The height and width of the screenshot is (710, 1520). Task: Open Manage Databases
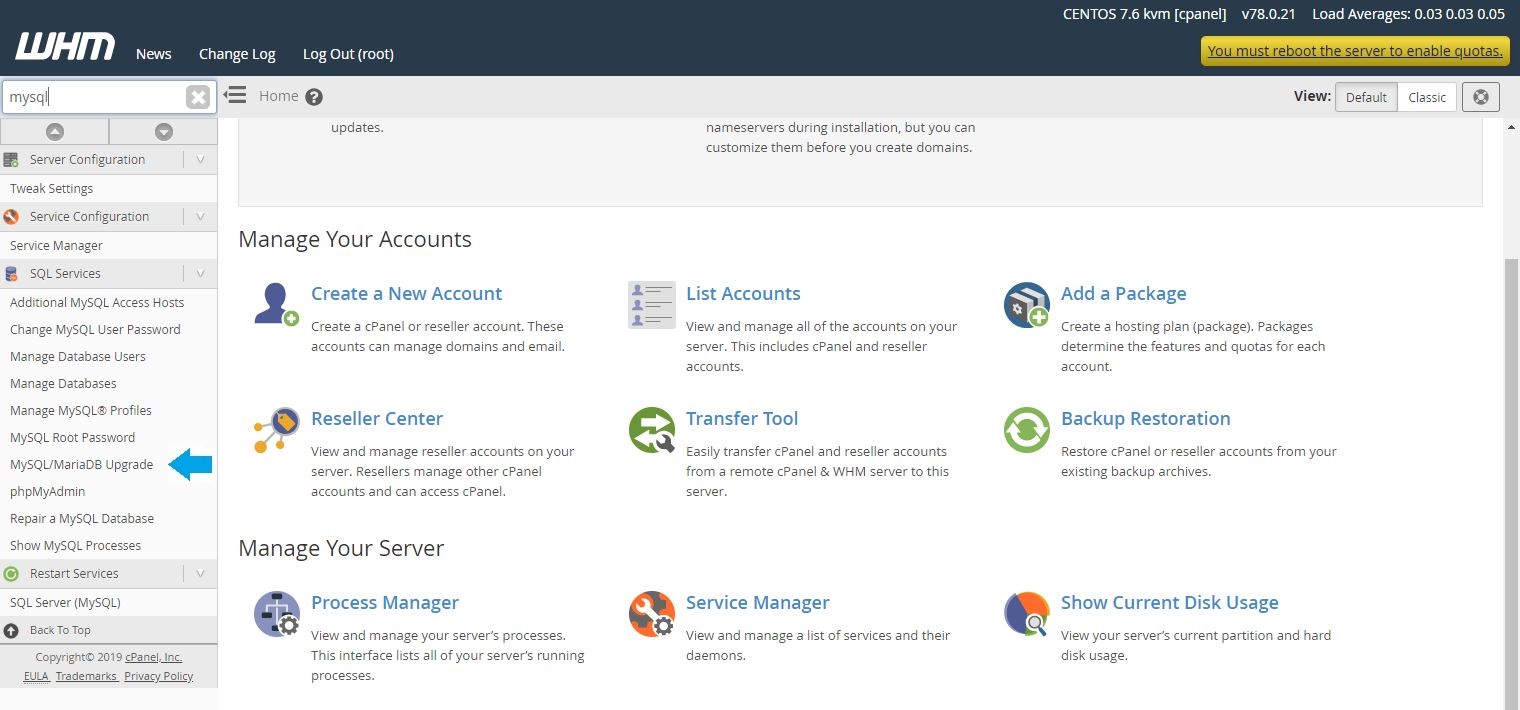(x=63, y=384)
